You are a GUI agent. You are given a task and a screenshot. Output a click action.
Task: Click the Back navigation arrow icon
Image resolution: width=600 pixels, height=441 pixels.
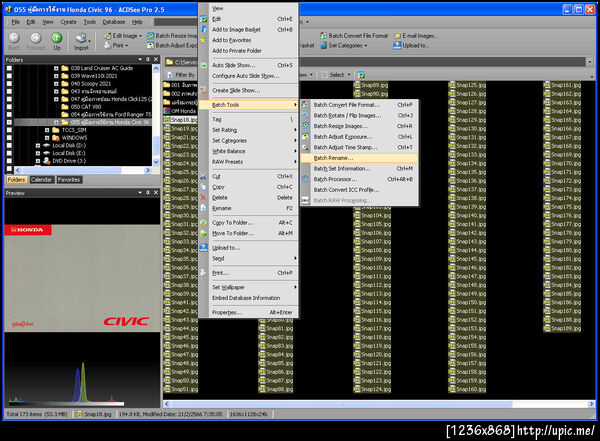pos(14,38)
